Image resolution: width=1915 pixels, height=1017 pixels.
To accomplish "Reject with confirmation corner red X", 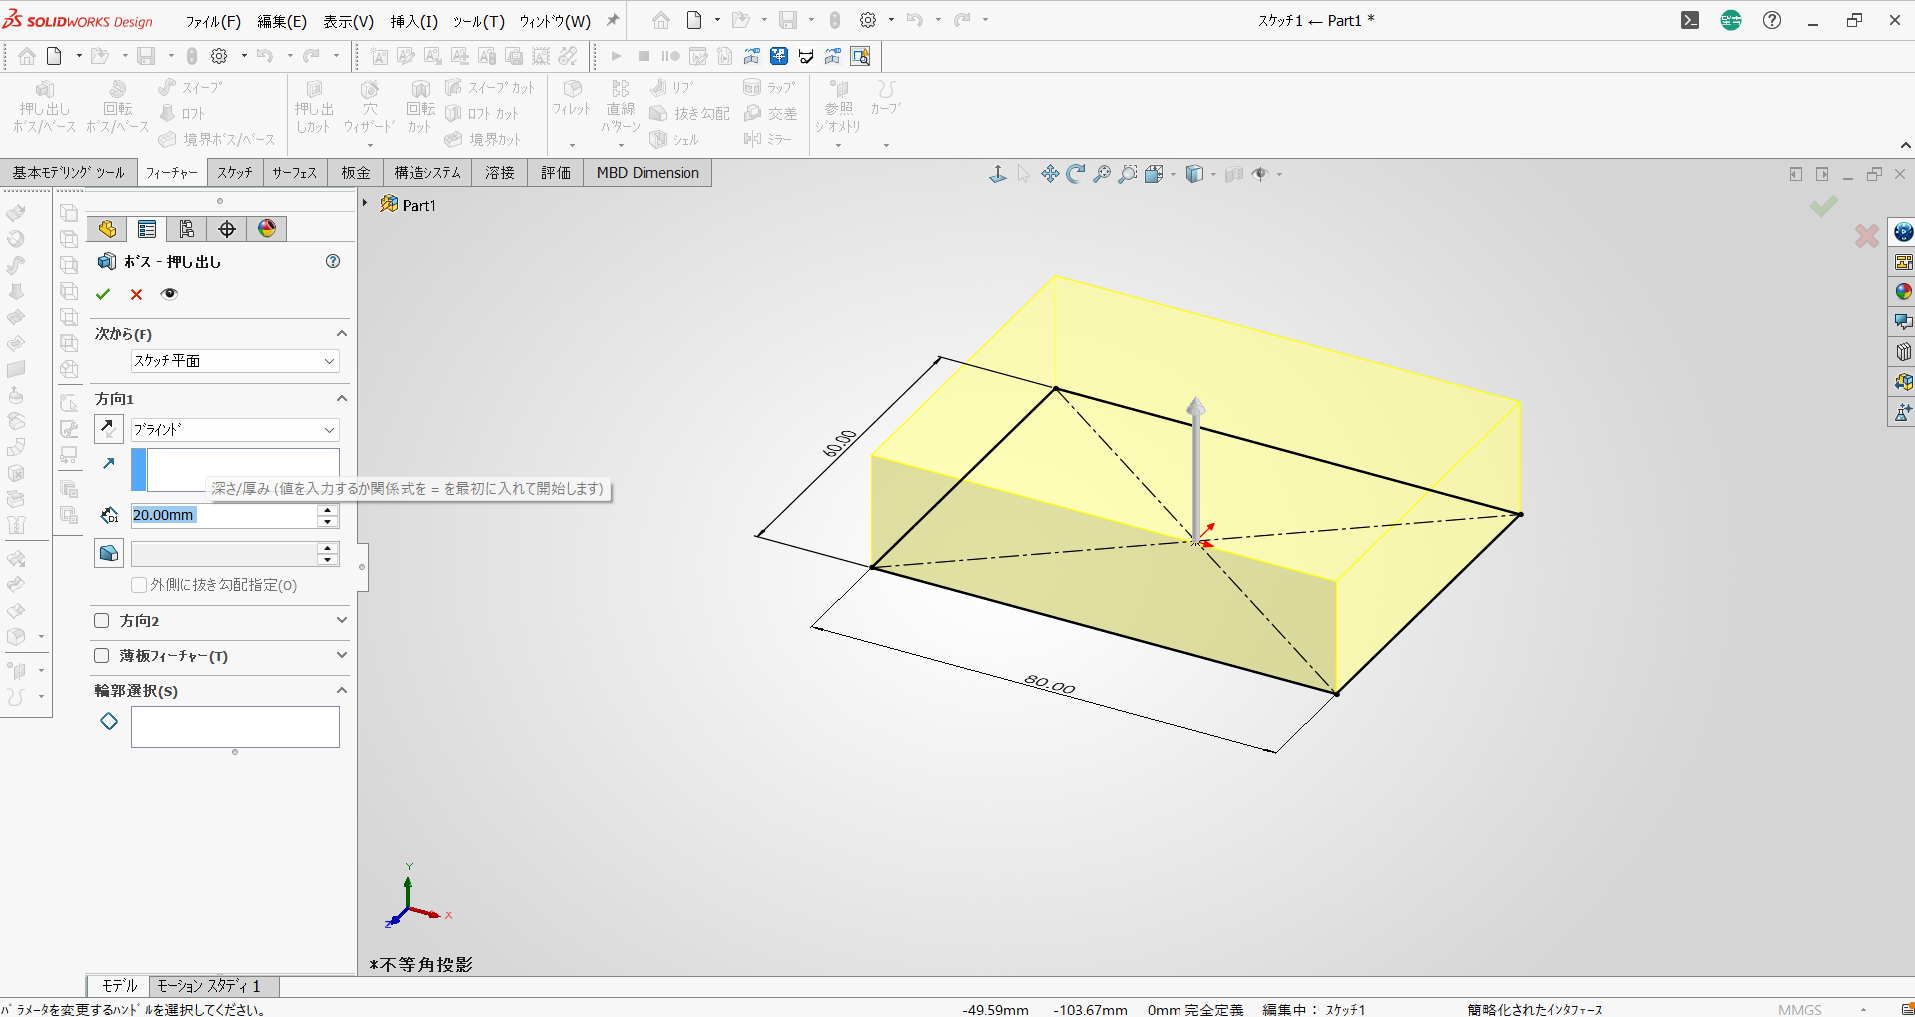I will (1866, 236).
